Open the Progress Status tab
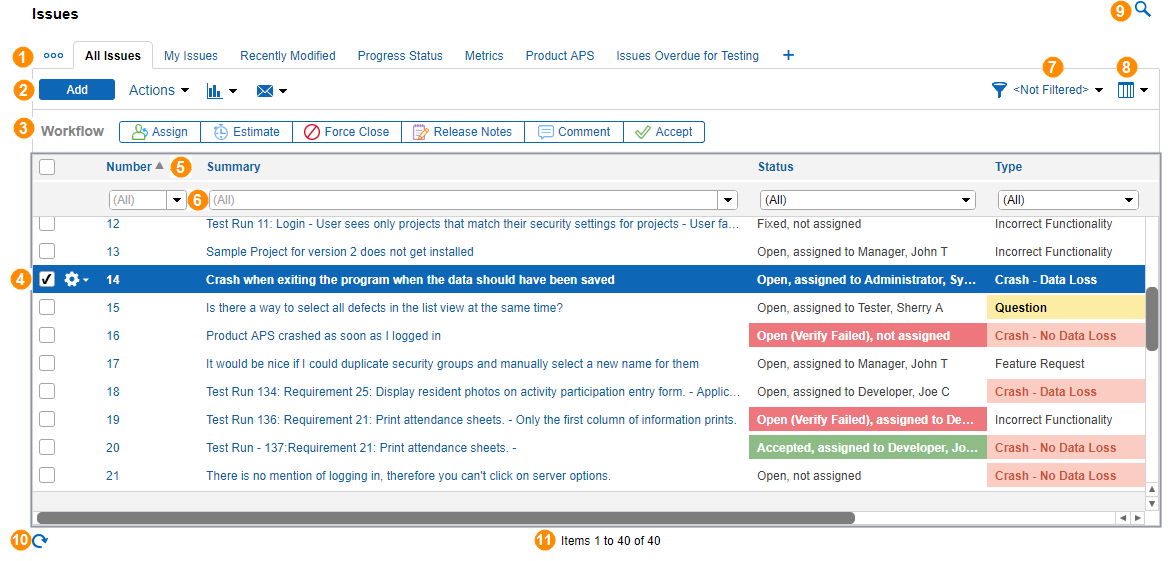Image resolution: width=1171 pixels, height=561 pixels. [x=400, y=56]
